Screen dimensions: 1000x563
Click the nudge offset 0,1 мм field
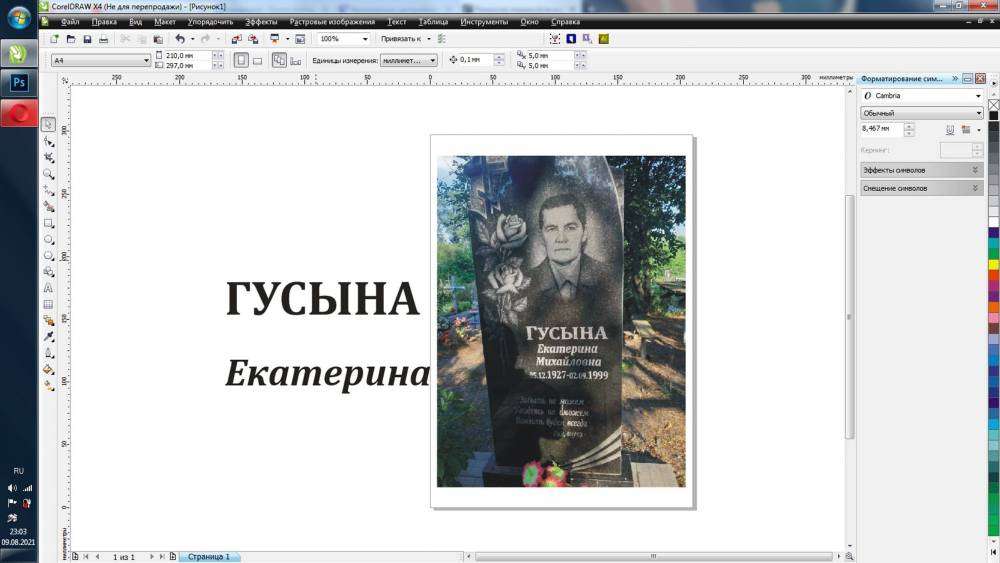pos(475,60)
